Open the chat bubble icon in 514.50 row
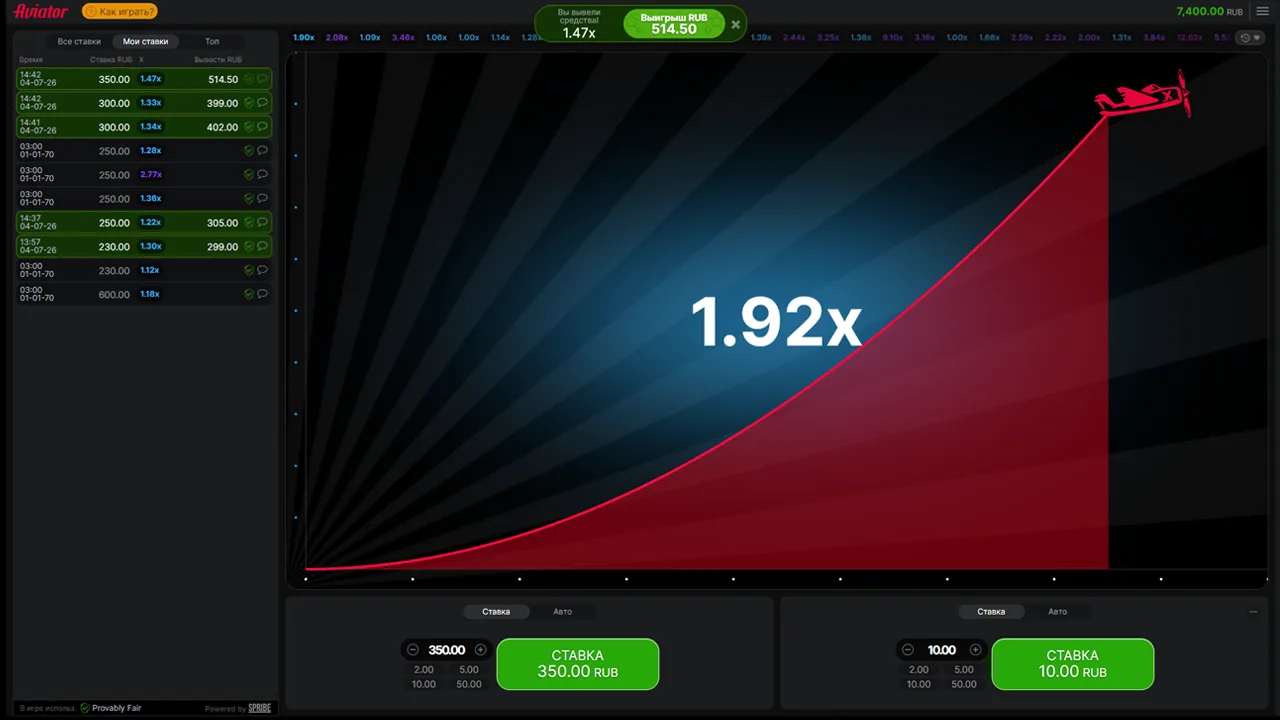 coord(262,79)
